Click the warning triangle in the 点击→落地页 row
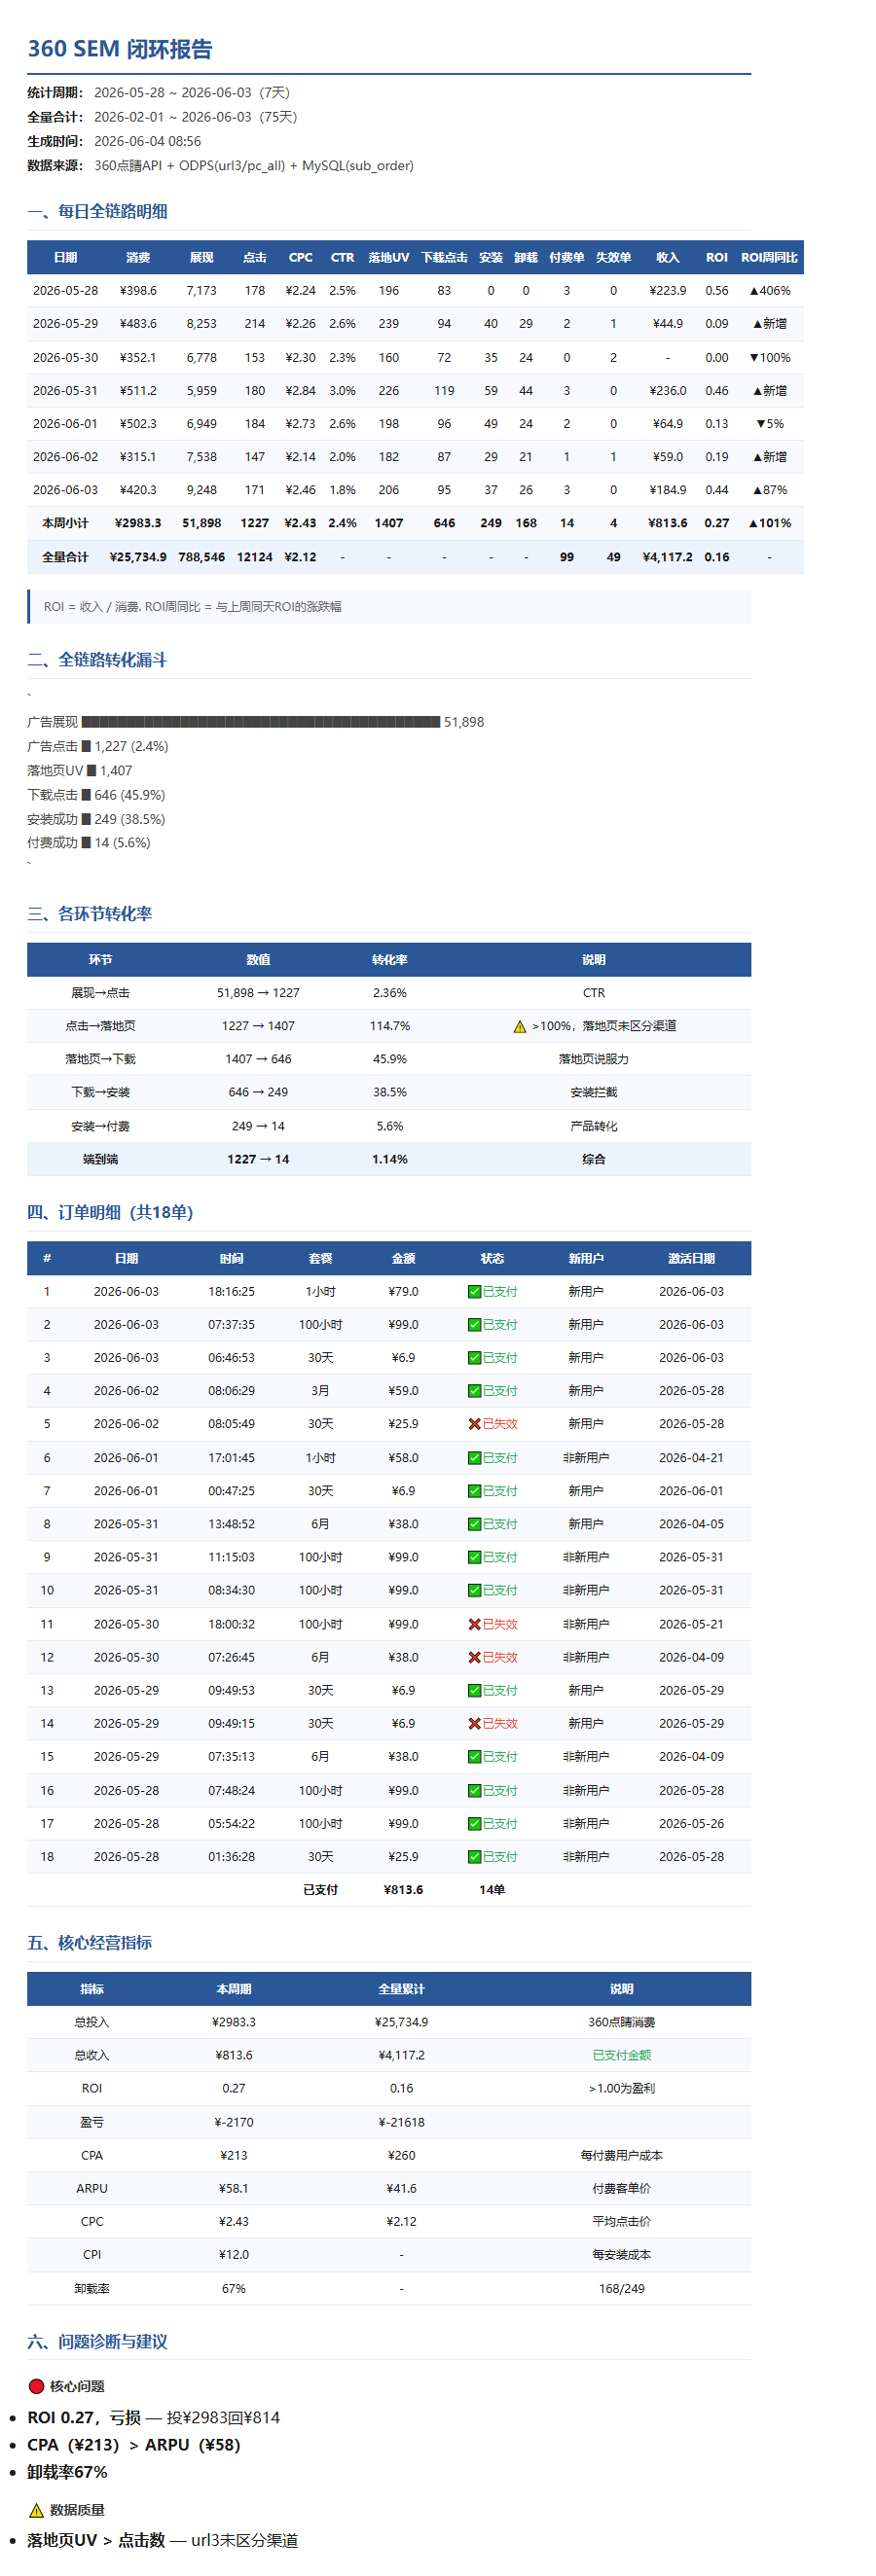Screen dimensions: 876x2576 (520, 1026)
